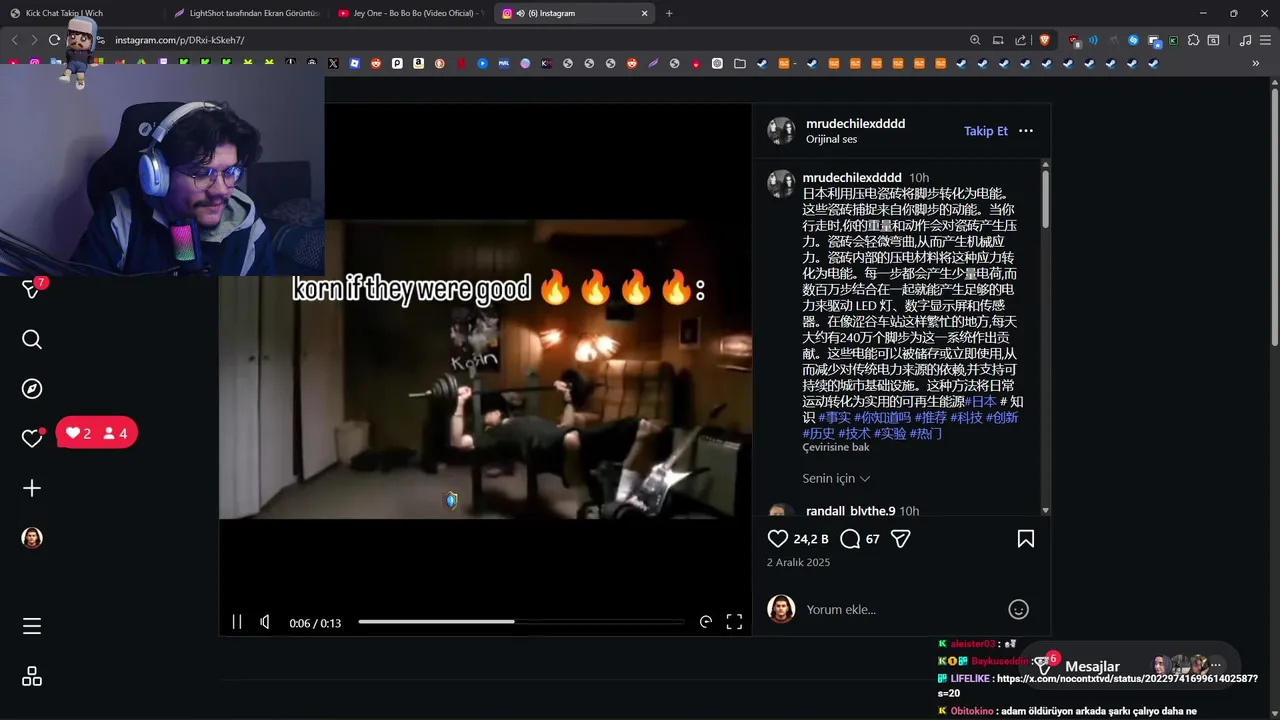Open a new browser tab
The height and width of the screenshot is (720, 1280).
point(669,13)
